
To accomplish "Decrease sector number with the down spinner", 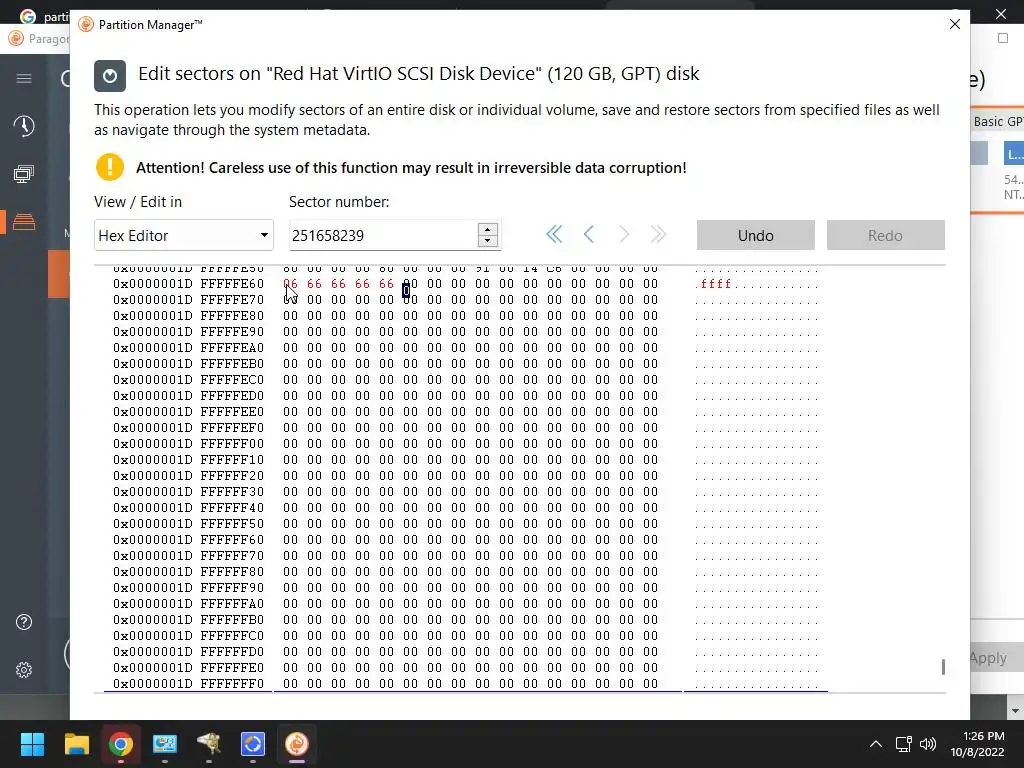I will (488, 241).
